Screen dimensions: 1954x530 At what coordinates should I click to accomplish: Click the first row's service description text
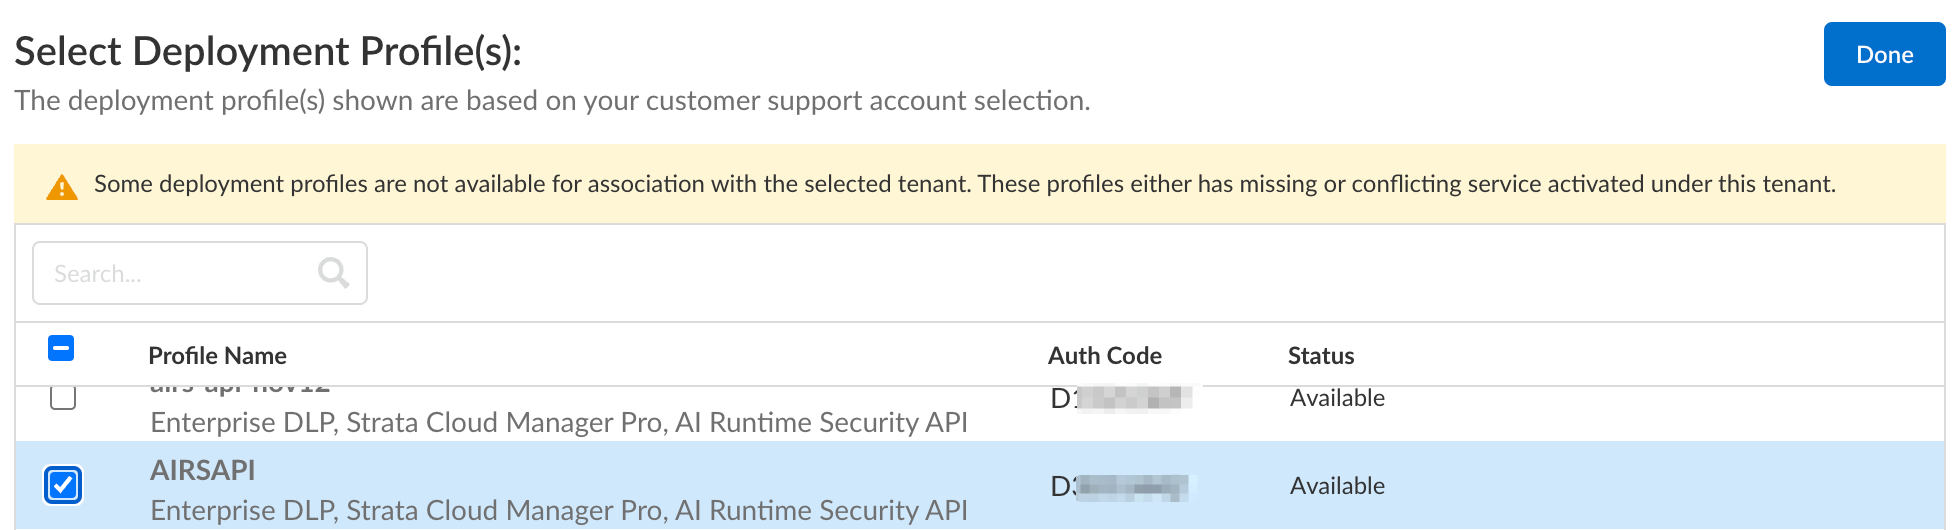(x=558, y=422)
